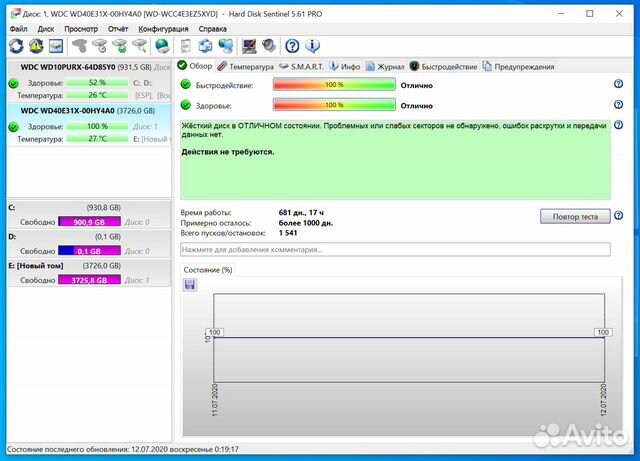Open the Конфигурация menu
Screen dimensions: 640x461
tap(163, 29)
